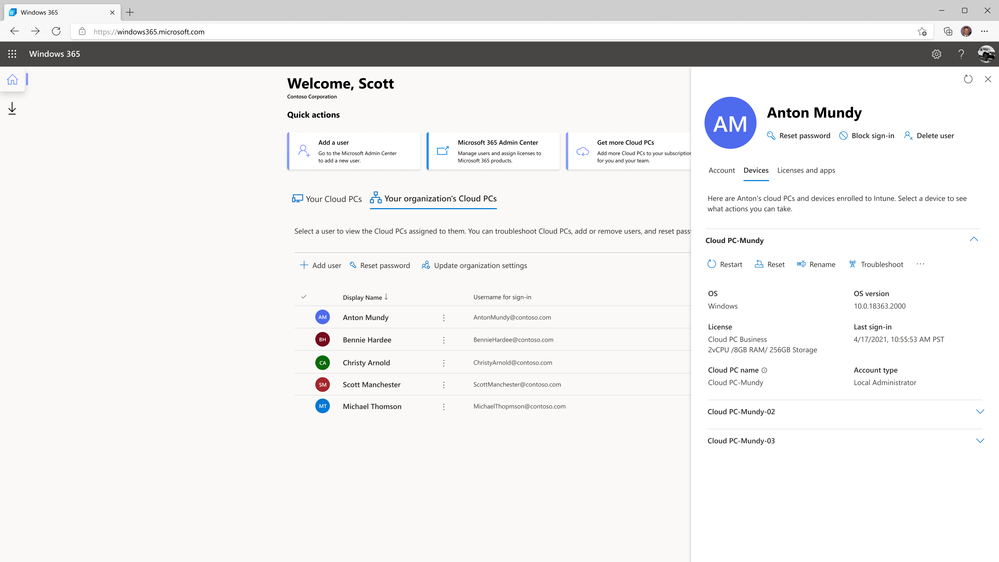Expand the Cloud PC-Mundy-02 section
This screenshot has height=562, width=999.
[980, 412]
